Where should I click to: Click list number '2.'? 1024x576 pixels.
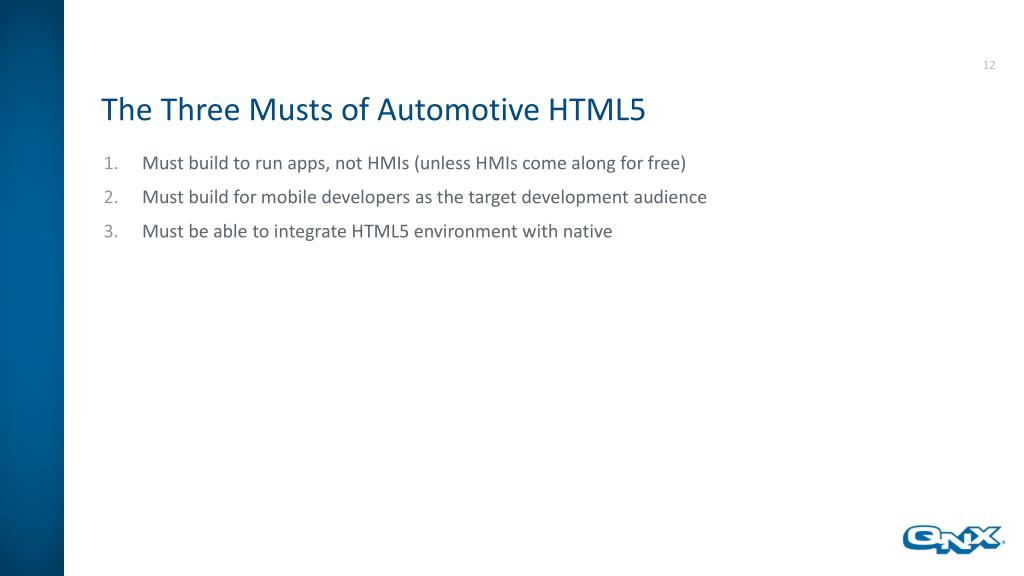[x=111, y=197]
